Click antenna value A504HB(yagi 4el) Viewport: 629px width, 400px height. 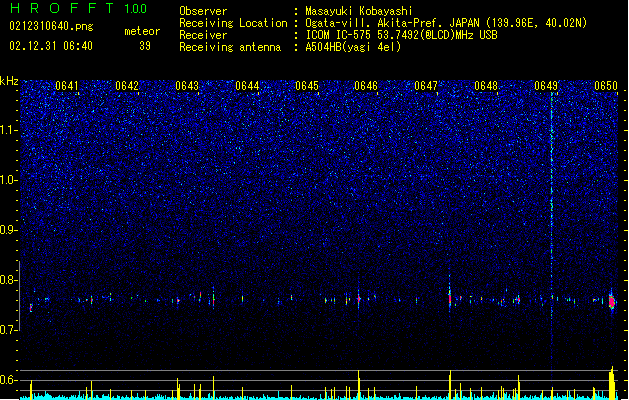(x=353, y=47)
